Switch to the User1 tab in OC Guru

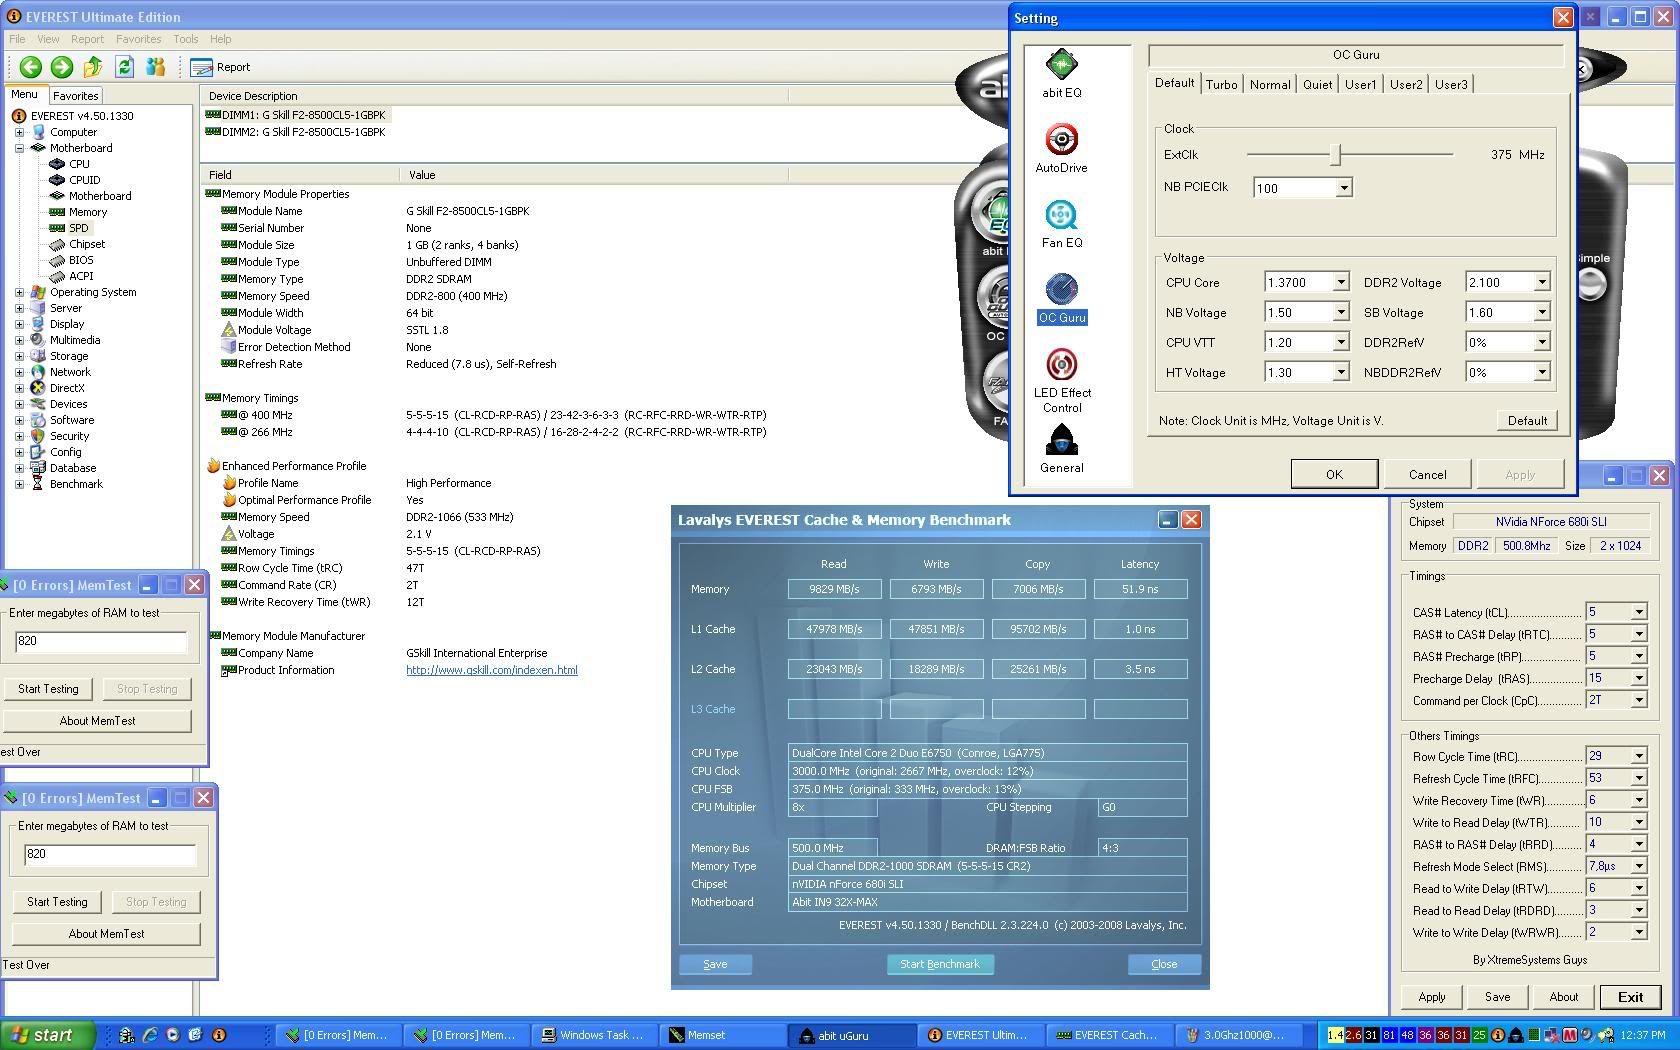click(1360, 85)
